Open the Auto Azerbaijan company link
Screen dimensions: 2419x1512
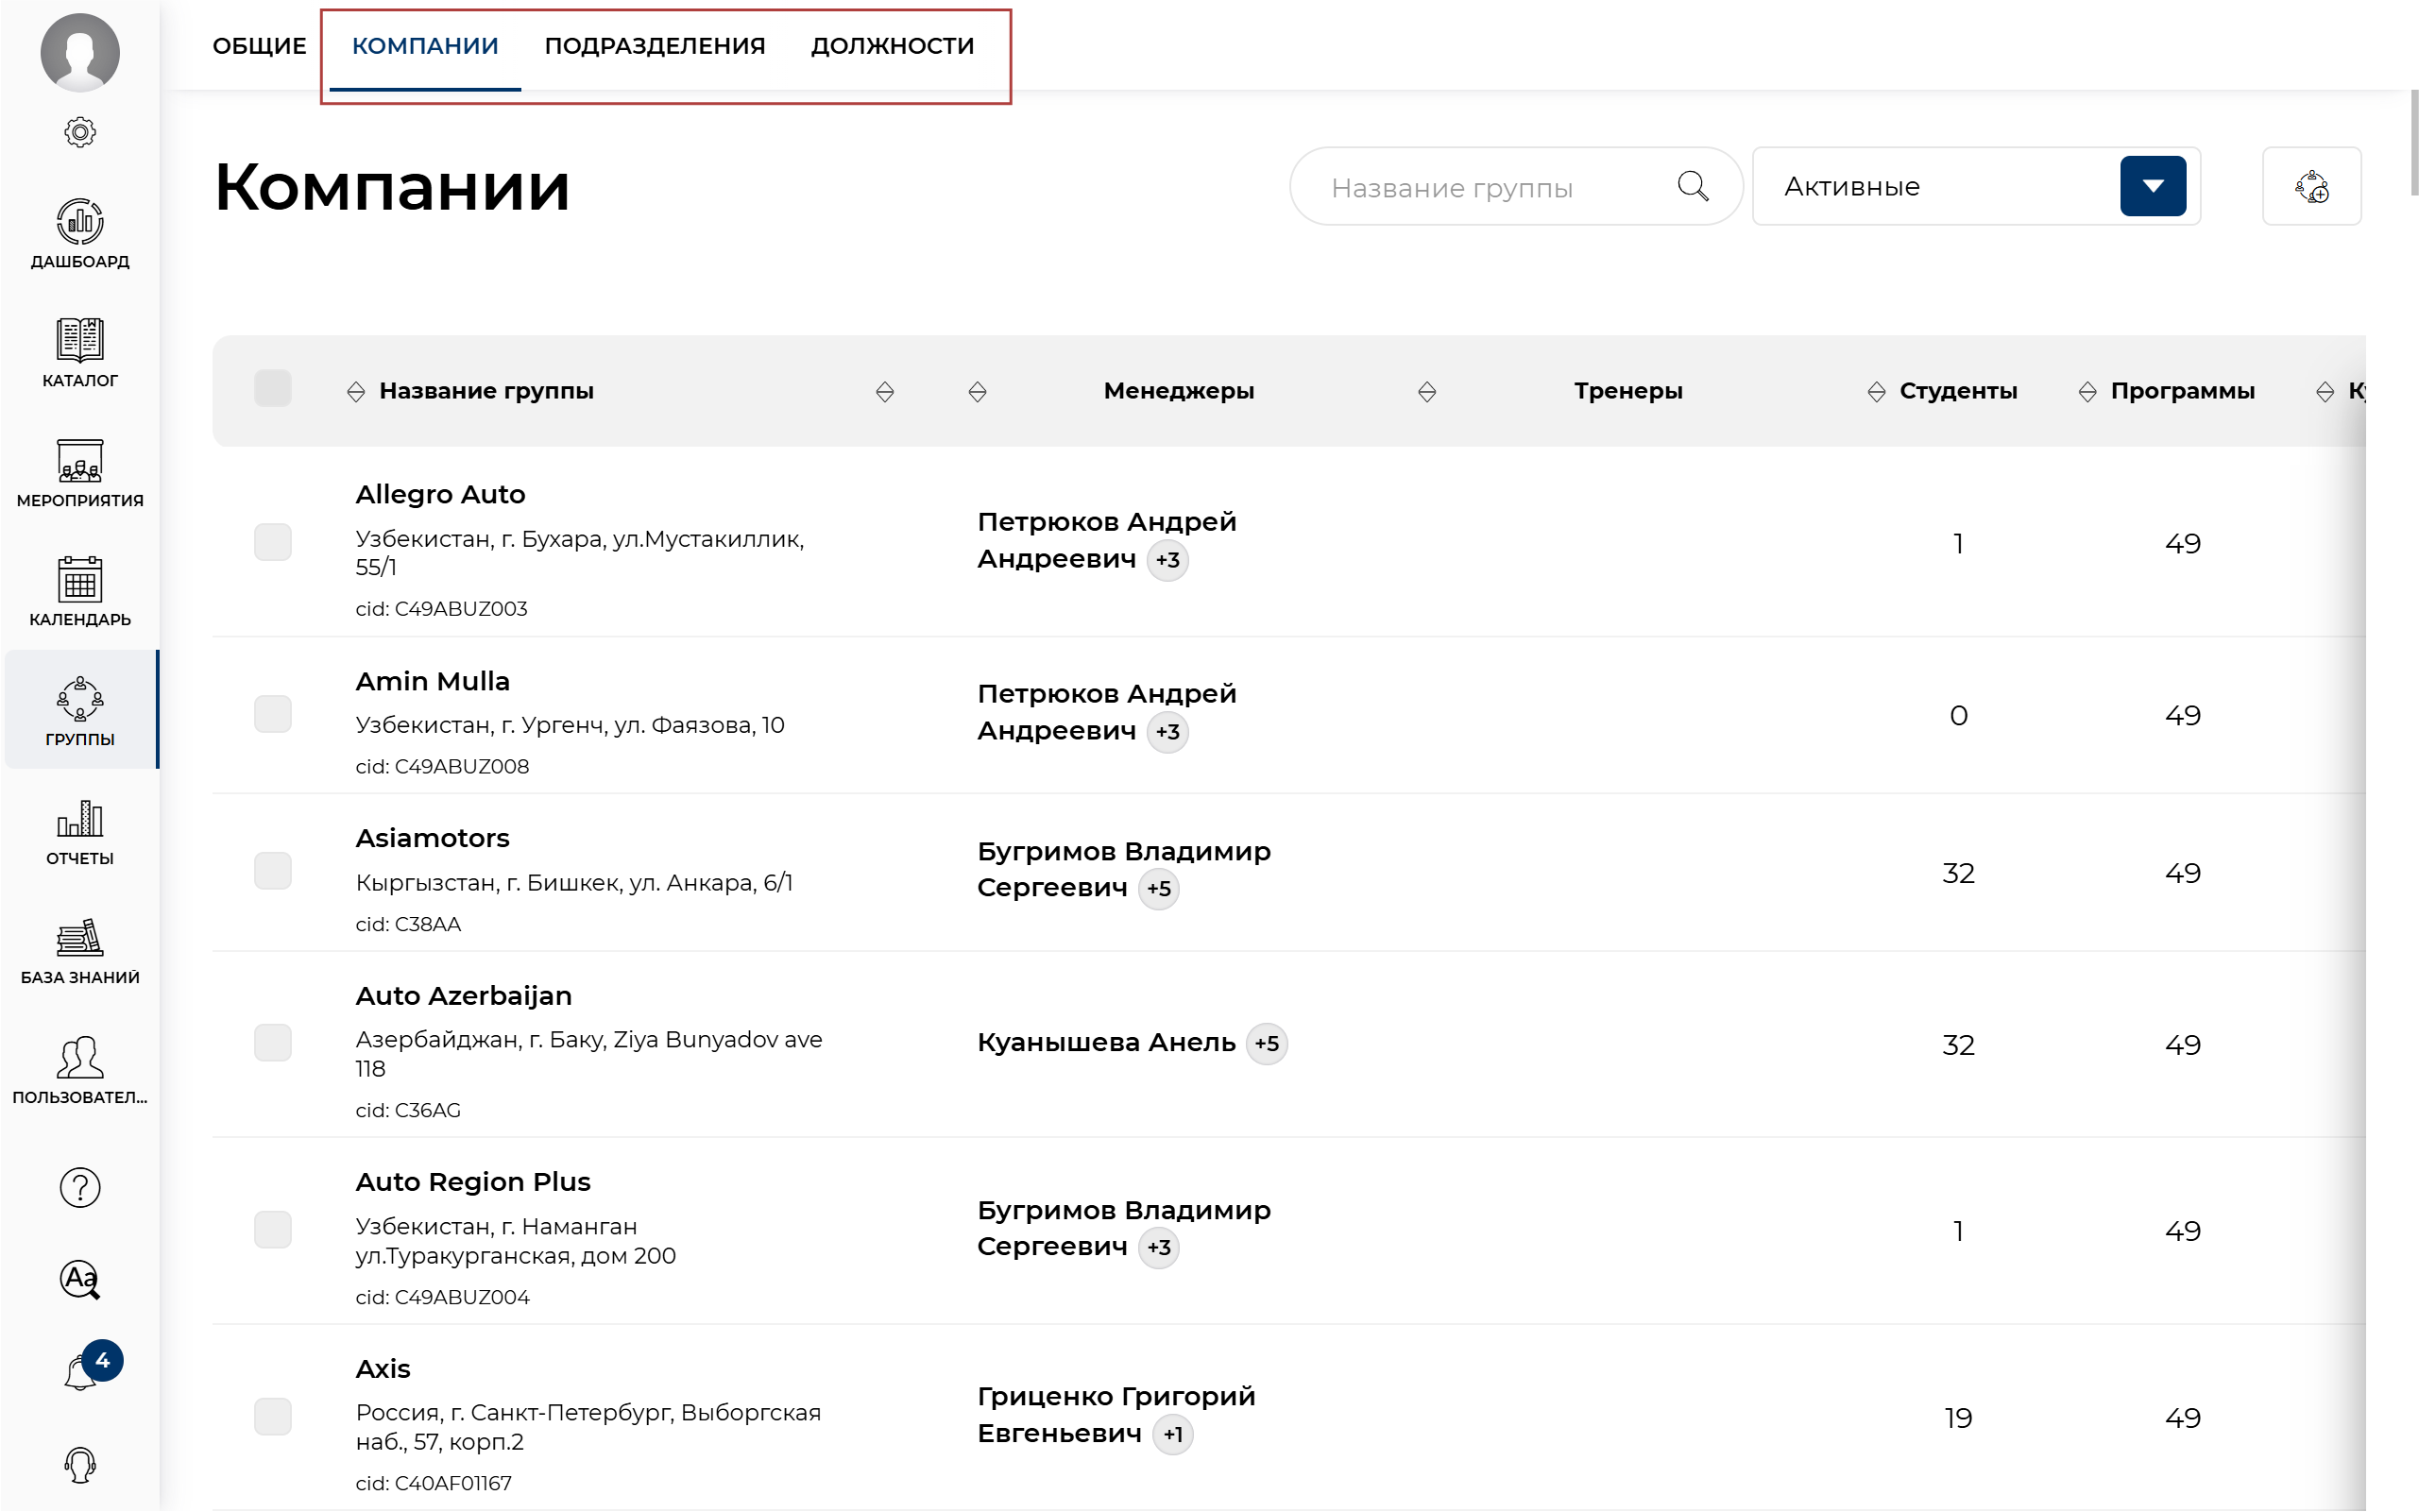point(463,996)
